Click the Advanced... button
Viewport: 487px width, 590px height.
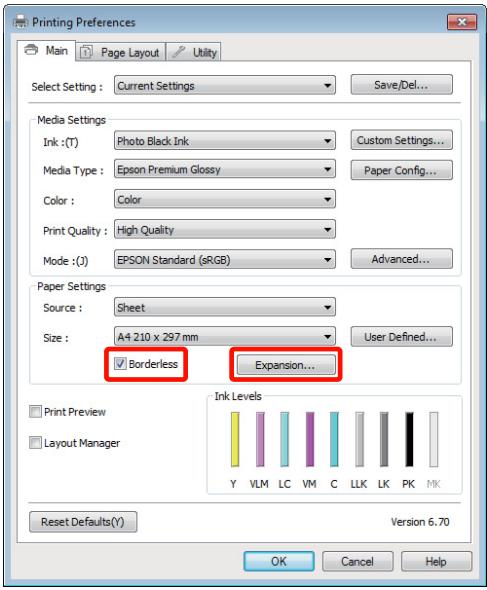tap(401, 259)
